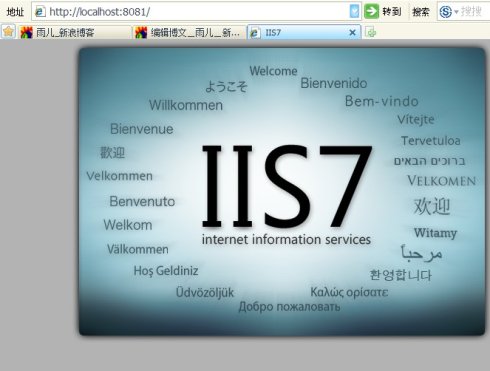This screenshot has width=490, height=371.
Task: Open the Sogou search engine icon
Action: coord(446,12)
